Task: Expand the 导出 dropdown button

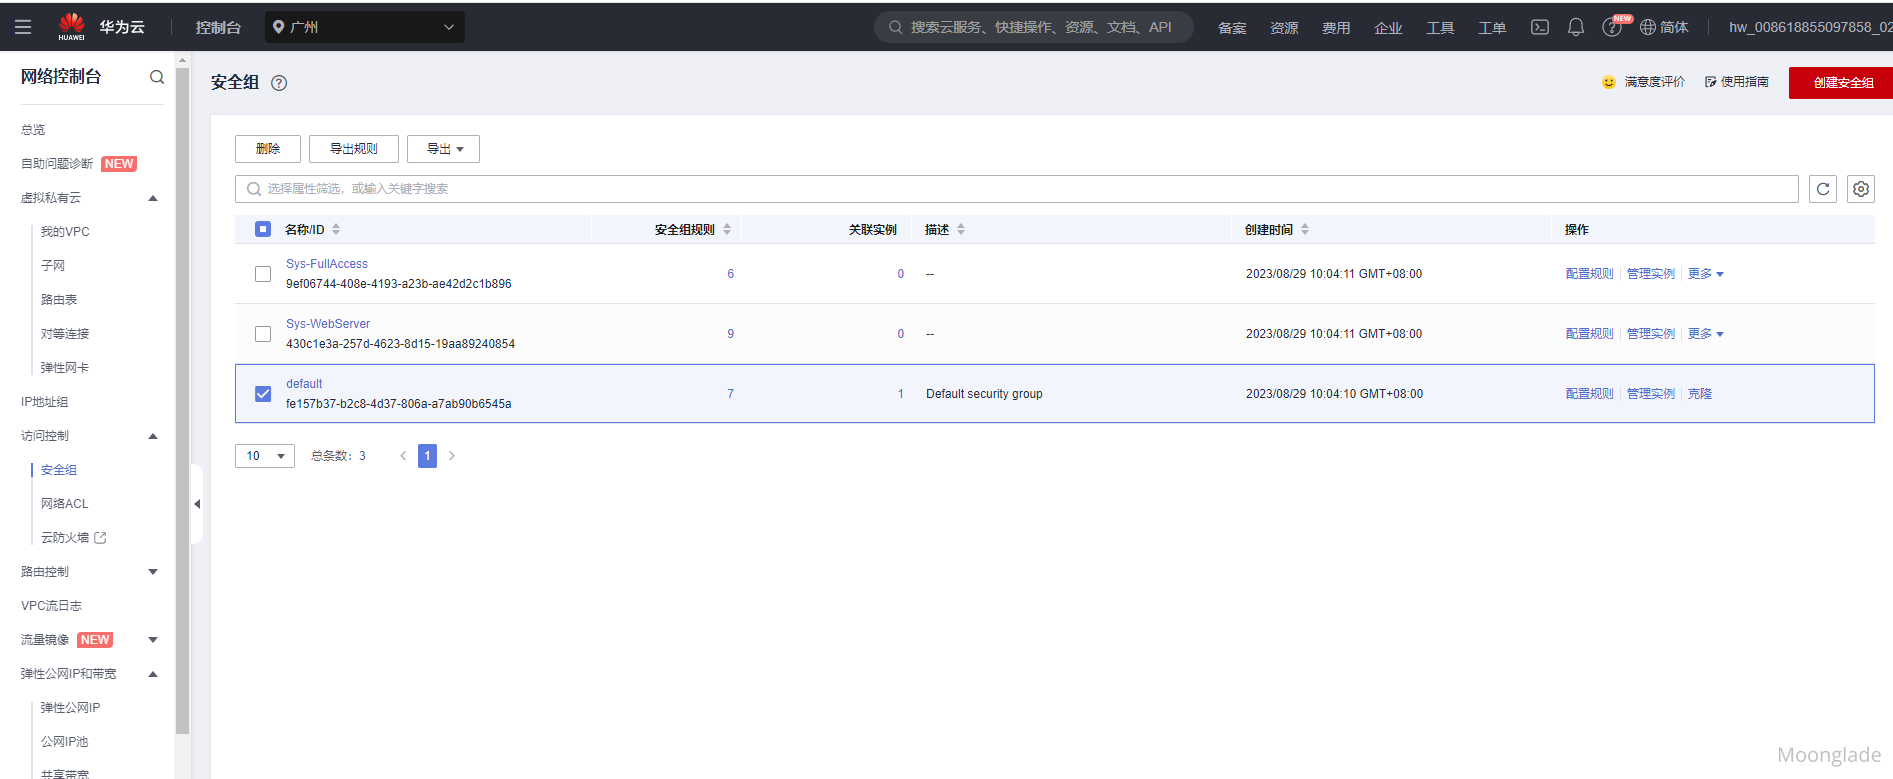Action: pyautogui.click(x=443, y=149)
